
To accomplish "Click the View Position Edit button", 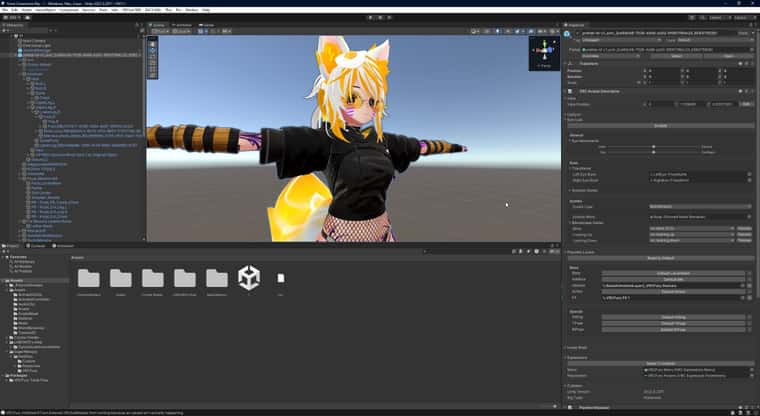I will [747, 104].
